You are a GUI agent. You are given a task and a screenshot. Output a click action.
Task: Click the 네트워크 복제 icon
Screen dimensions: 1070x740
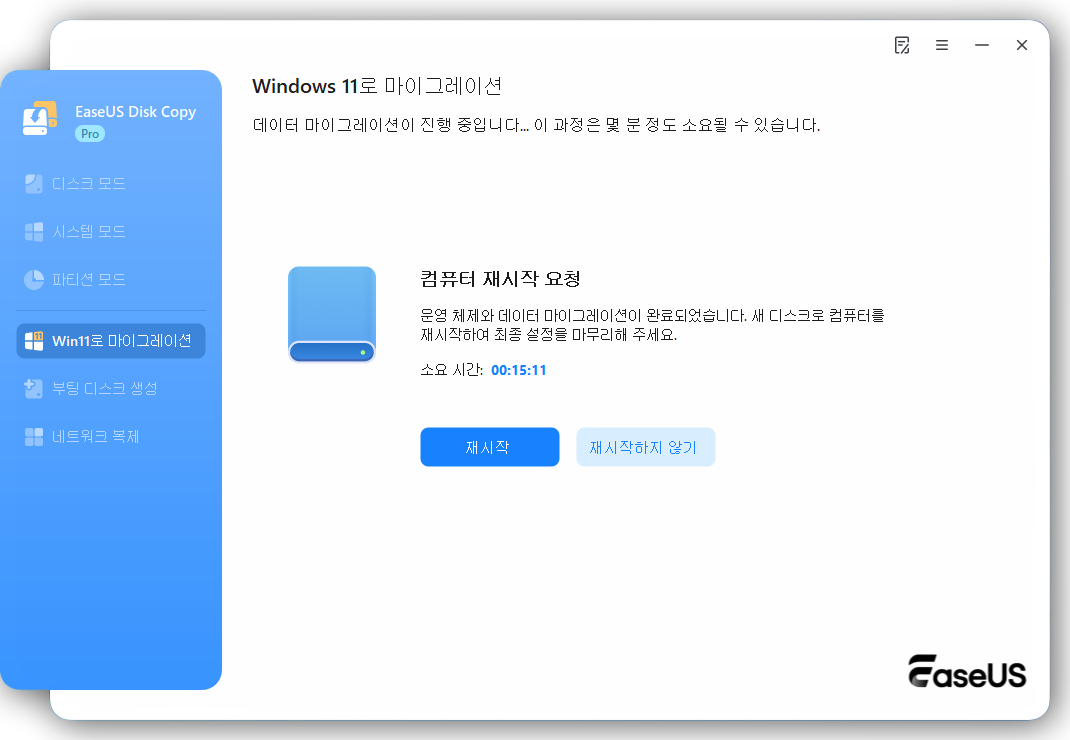click(34, 436)
